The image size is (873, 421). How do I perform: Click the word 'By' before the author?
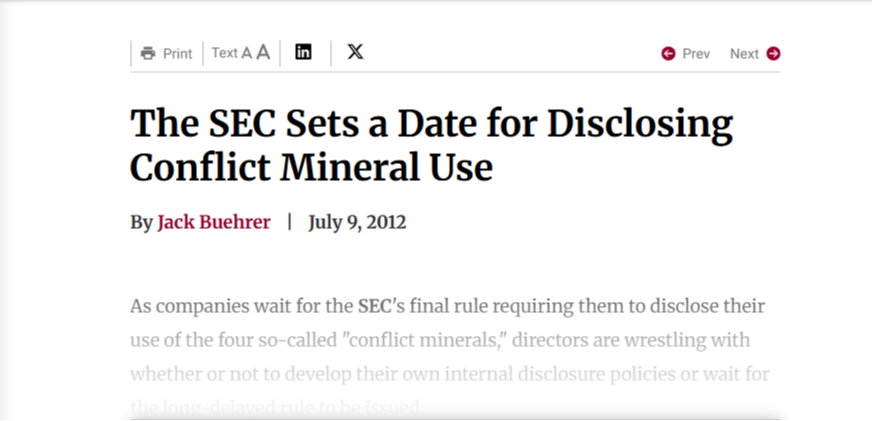coord(141,223)
